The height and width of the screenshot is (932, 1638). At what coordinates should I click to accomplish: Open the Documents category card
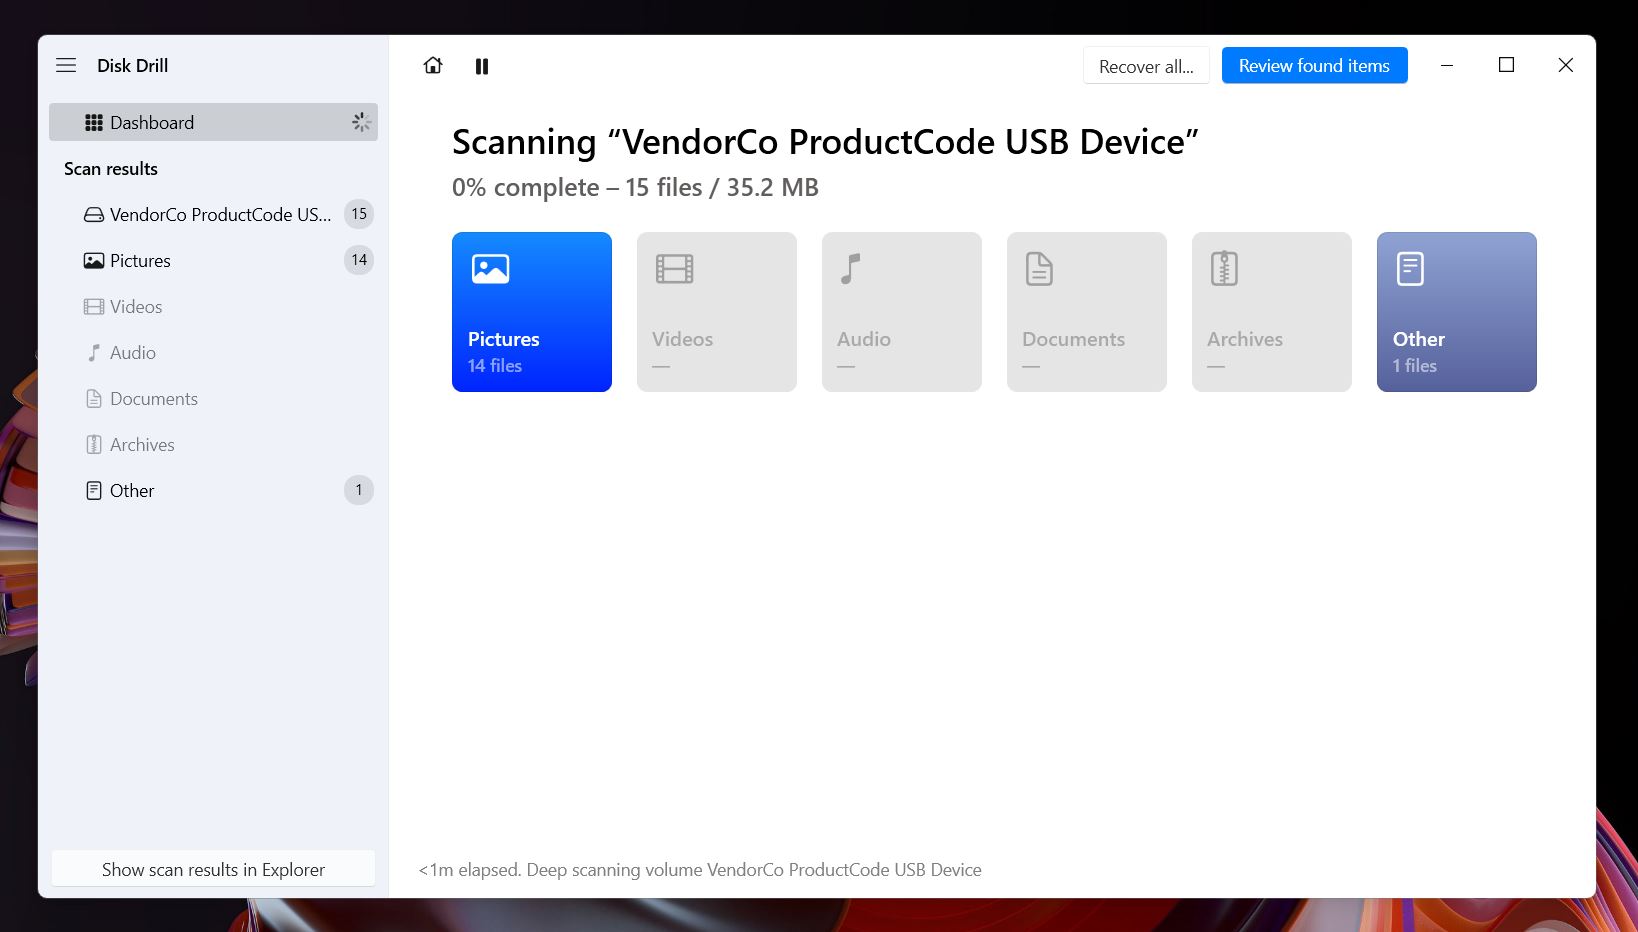1087,312
